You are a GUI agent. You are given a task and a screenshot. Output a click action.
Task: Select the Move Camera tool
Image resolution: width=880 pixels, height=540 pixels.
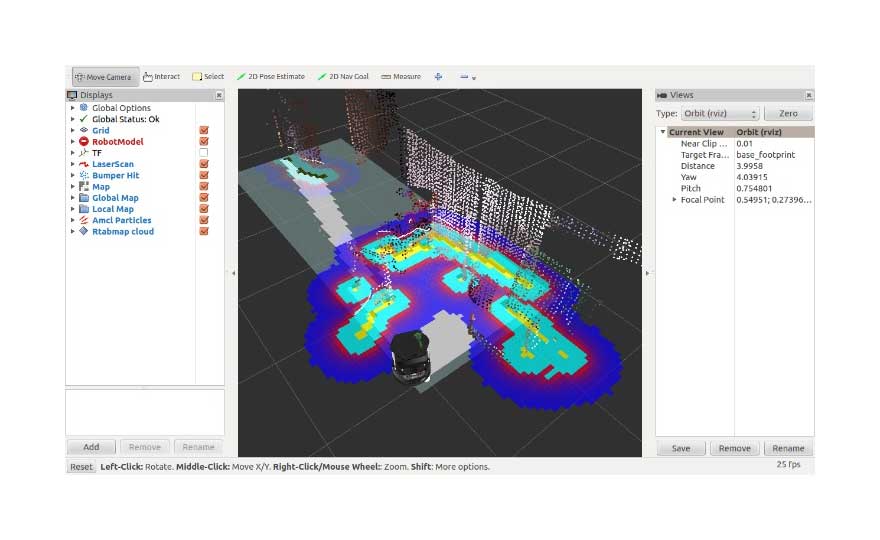point(103,77)
